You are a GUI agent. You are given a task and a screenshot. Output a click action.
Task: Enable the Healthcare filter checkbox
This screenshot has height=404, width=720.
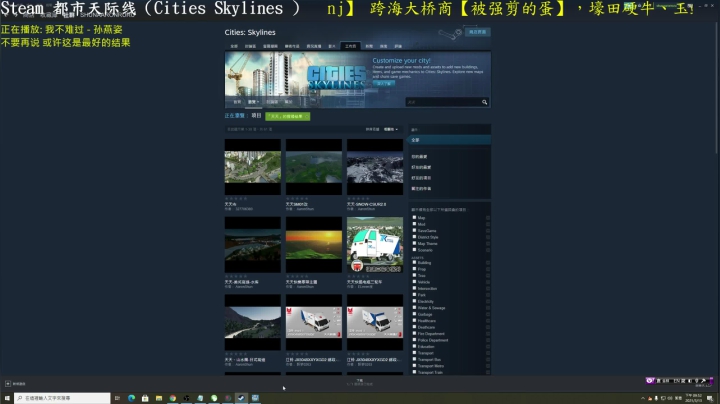[414, 320]
